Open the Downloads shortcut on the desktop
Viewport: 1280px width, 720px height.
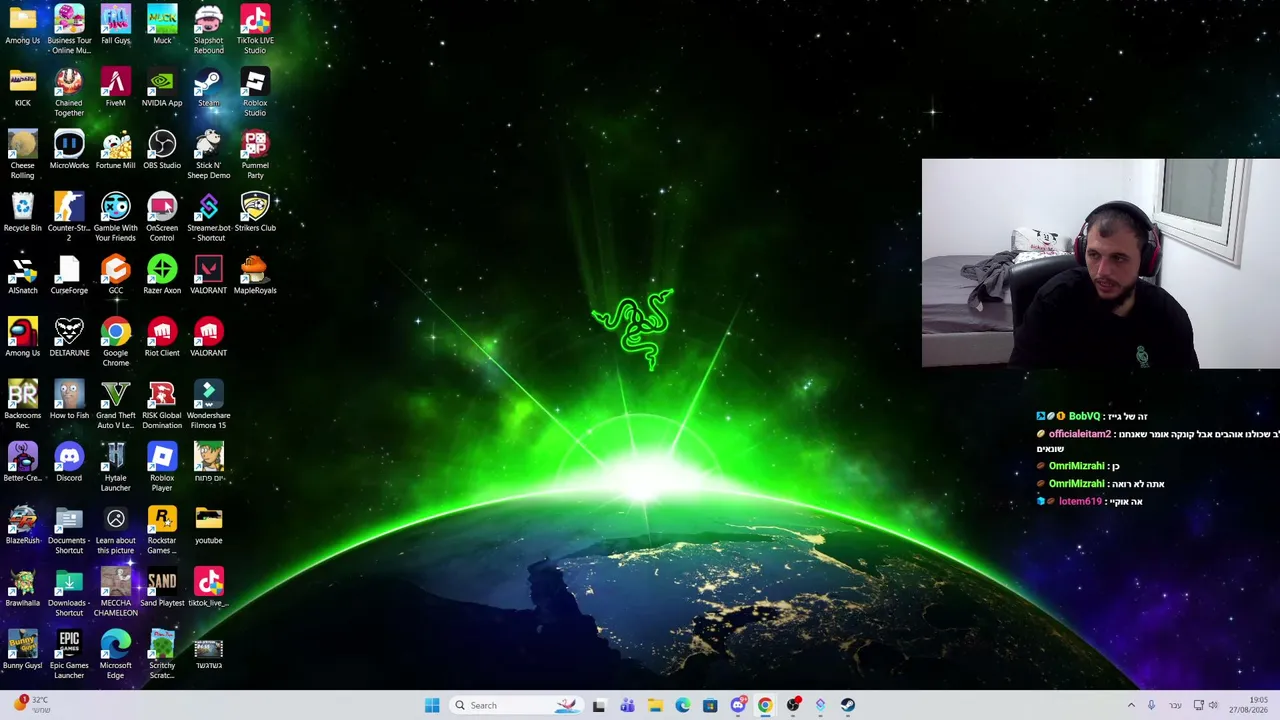point(69,592)
